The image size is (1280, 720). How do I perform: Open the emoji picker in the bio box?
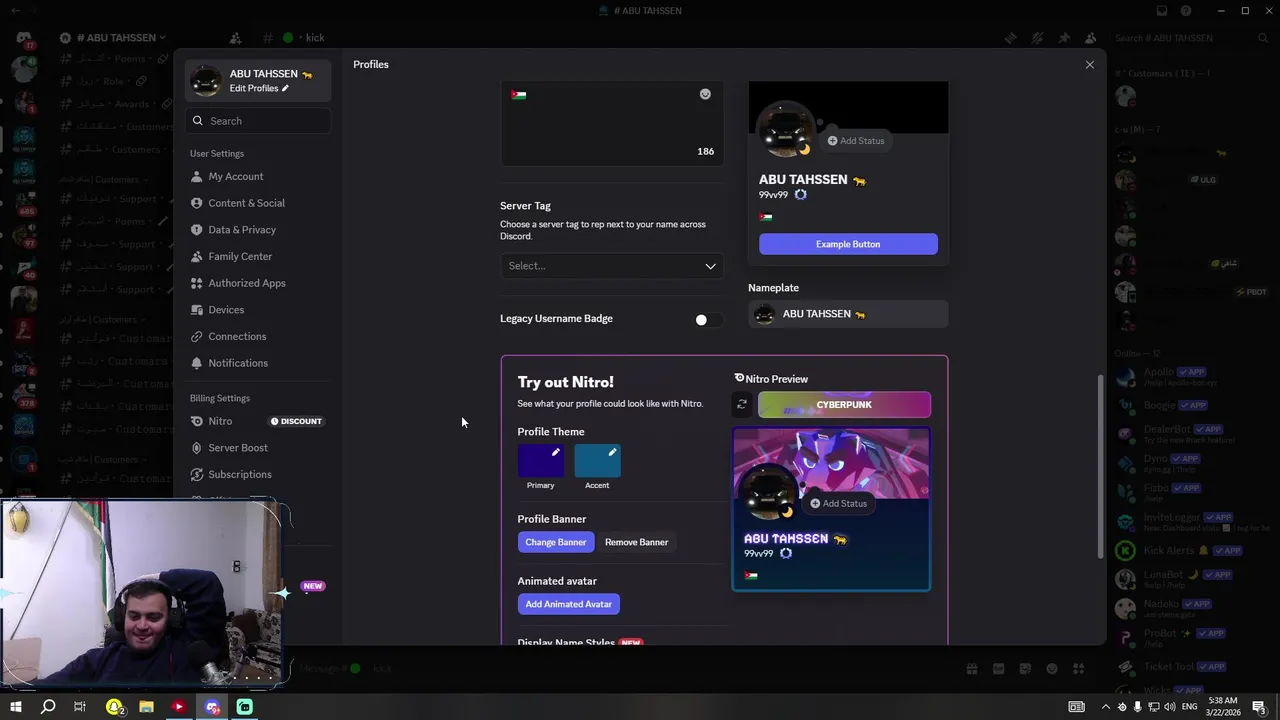[x=705, y=94]
